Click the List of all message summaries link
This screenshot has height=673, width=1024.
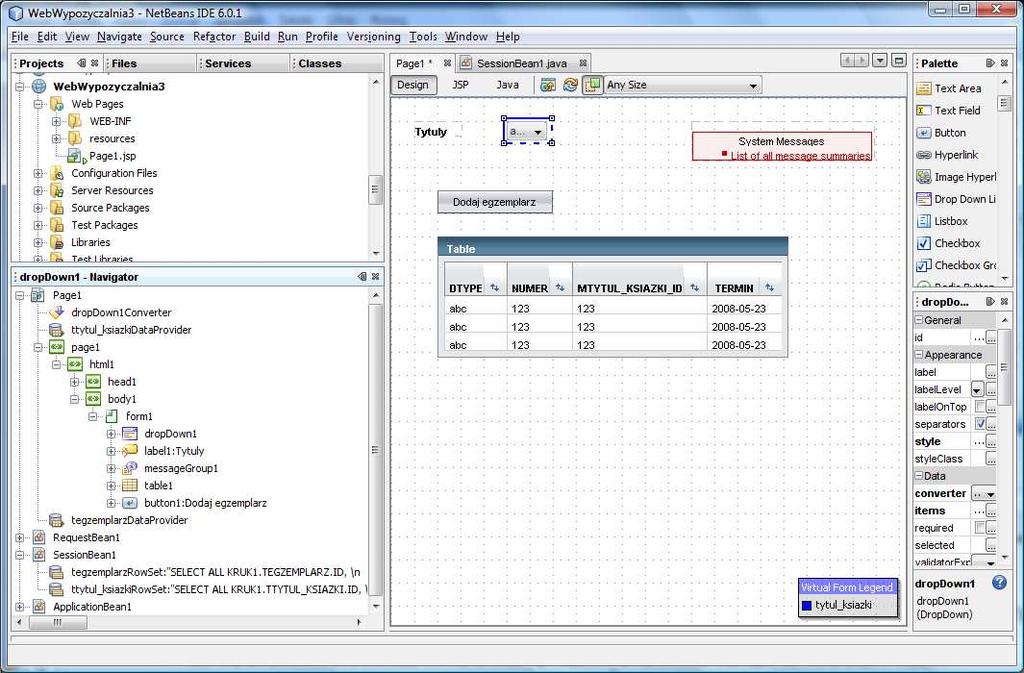point(801,156)
